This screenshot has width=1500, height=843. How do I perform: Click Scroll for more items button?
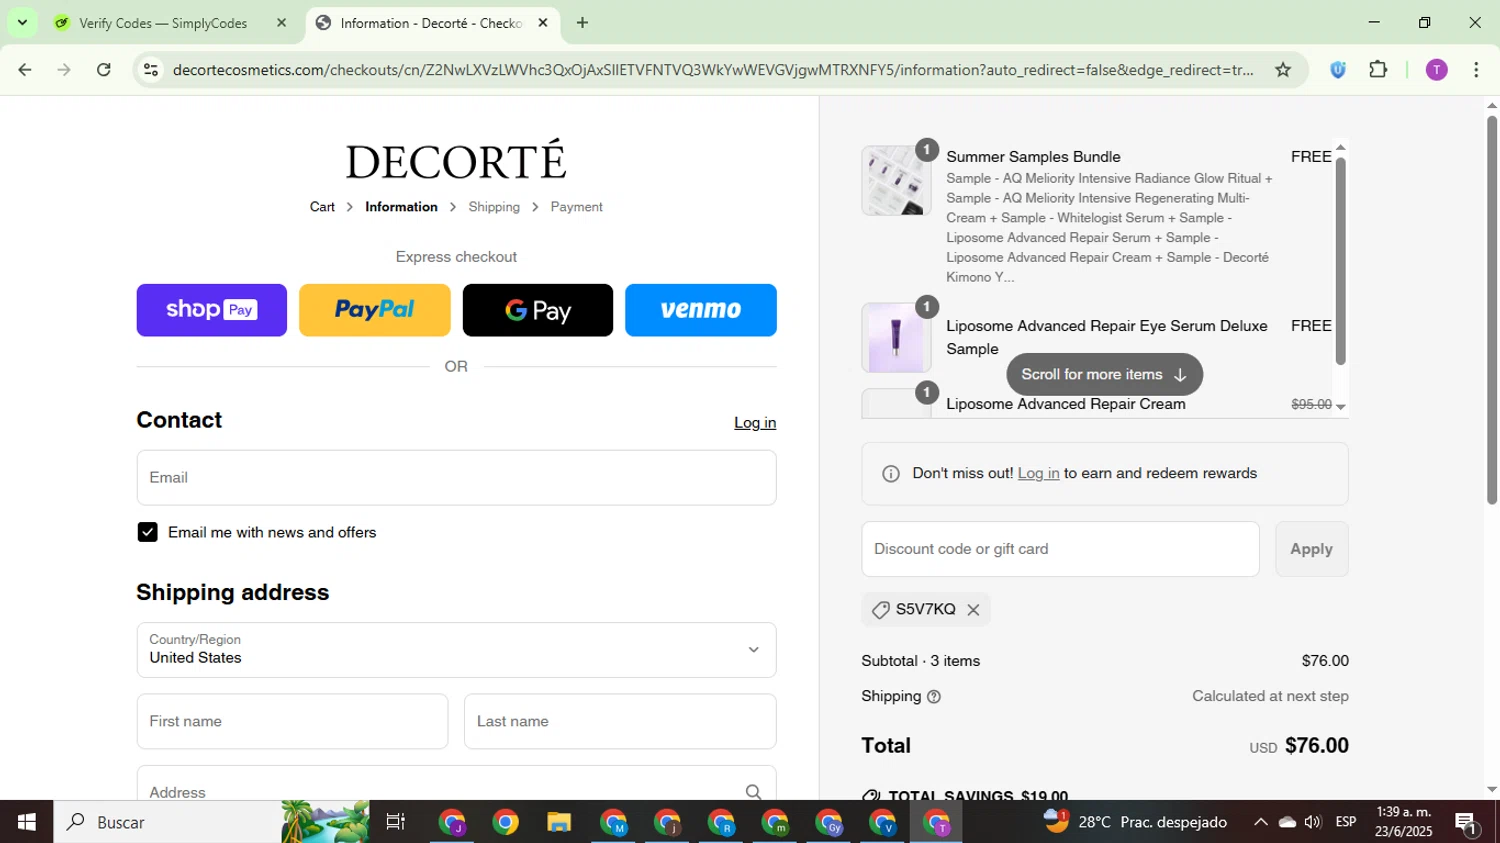pyautogui.click(x=1104, y=374)
